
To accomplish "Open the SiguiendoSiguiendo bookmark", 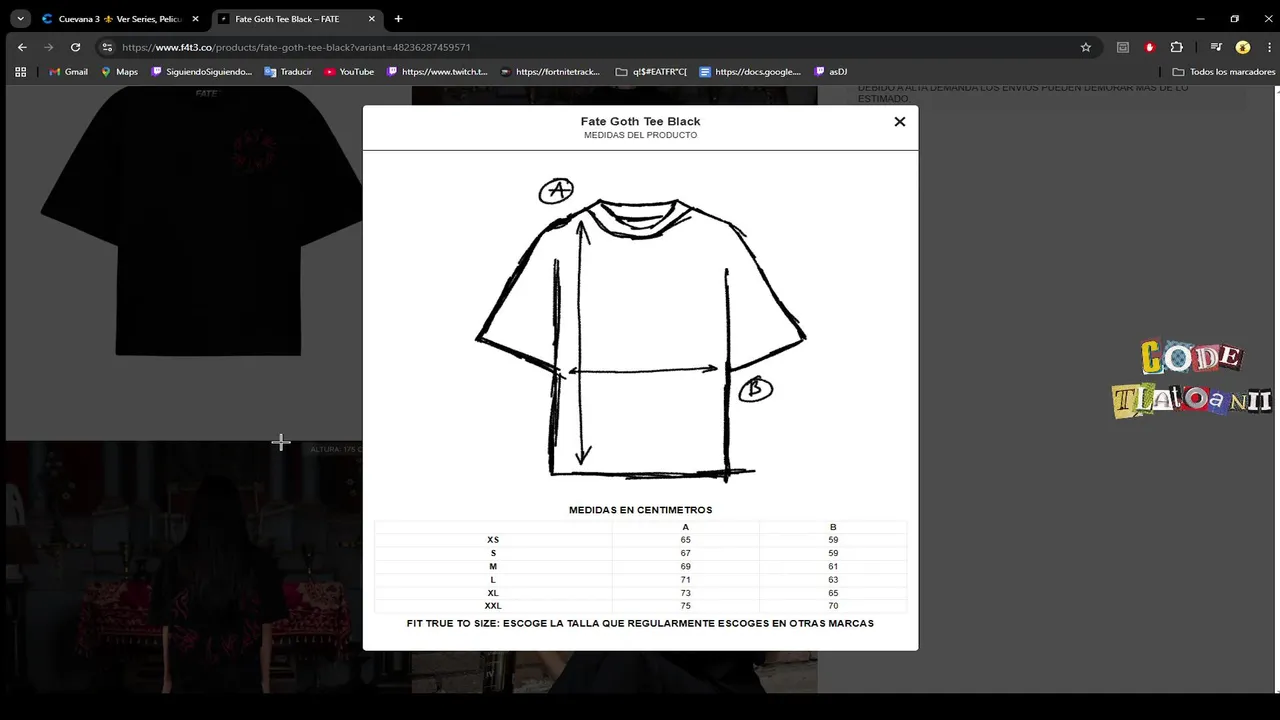I will pos(201,72).
